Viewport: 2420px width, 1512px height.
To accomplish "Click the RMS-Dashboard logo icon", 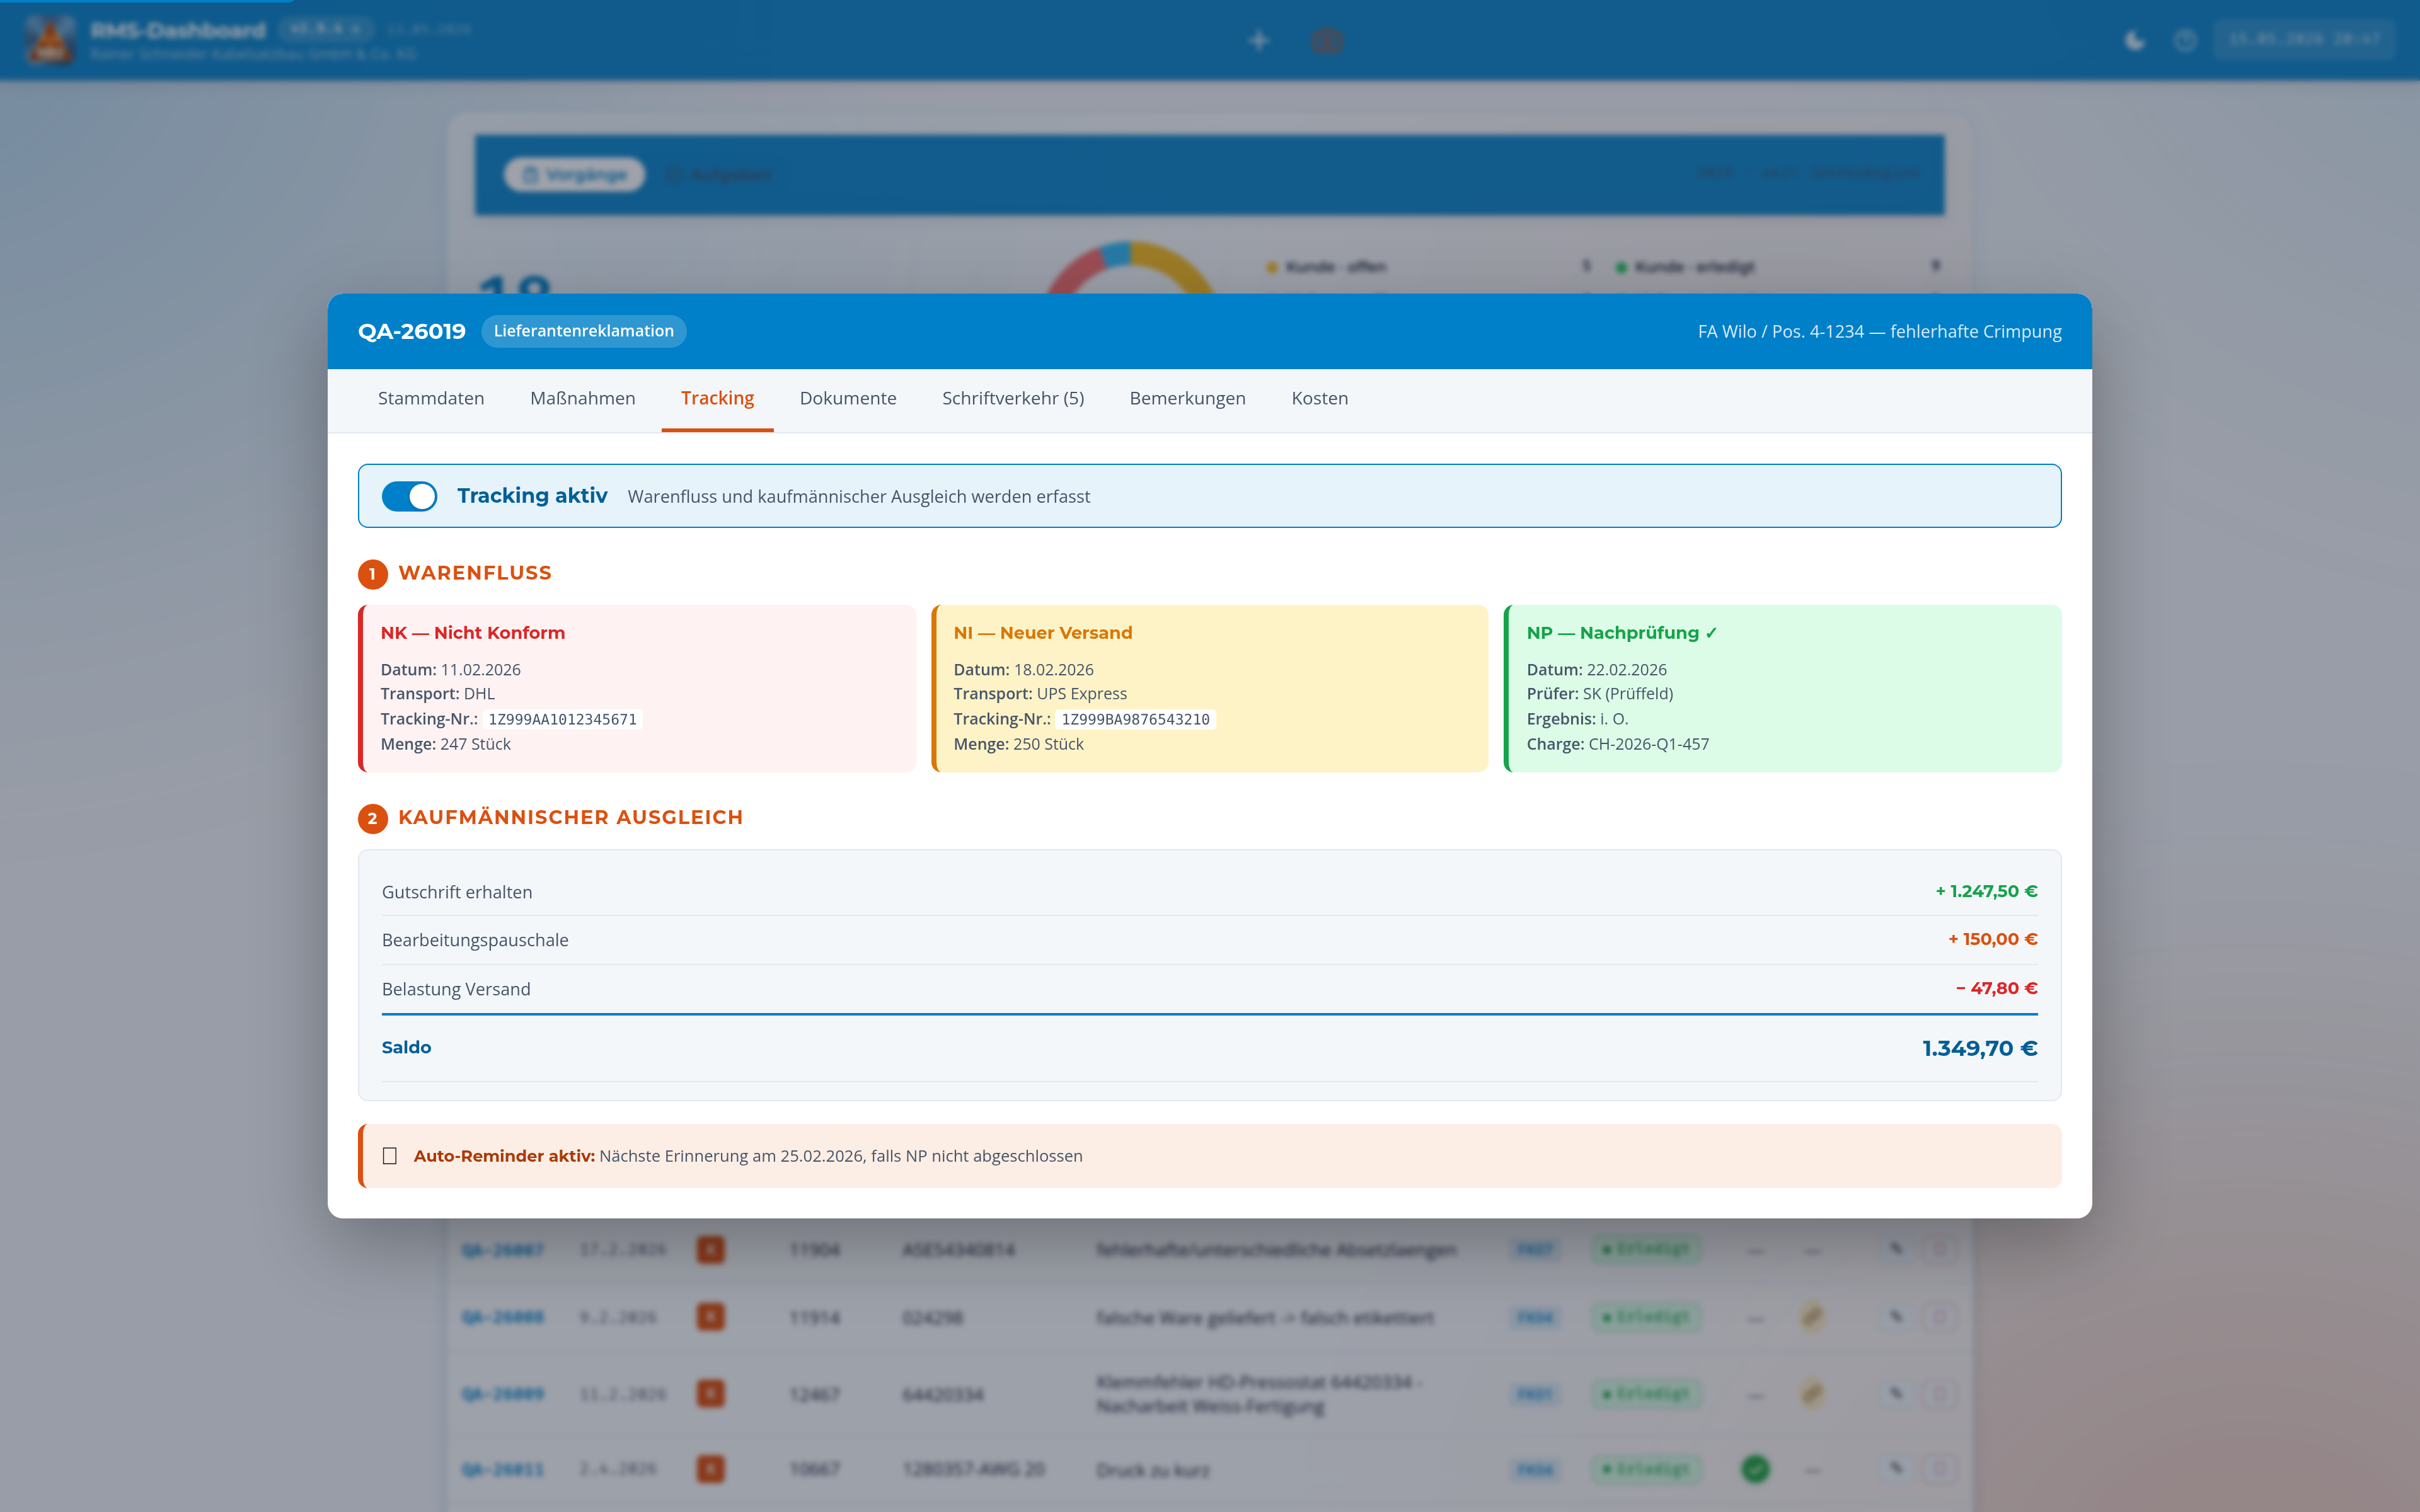I will coord(50,40).
